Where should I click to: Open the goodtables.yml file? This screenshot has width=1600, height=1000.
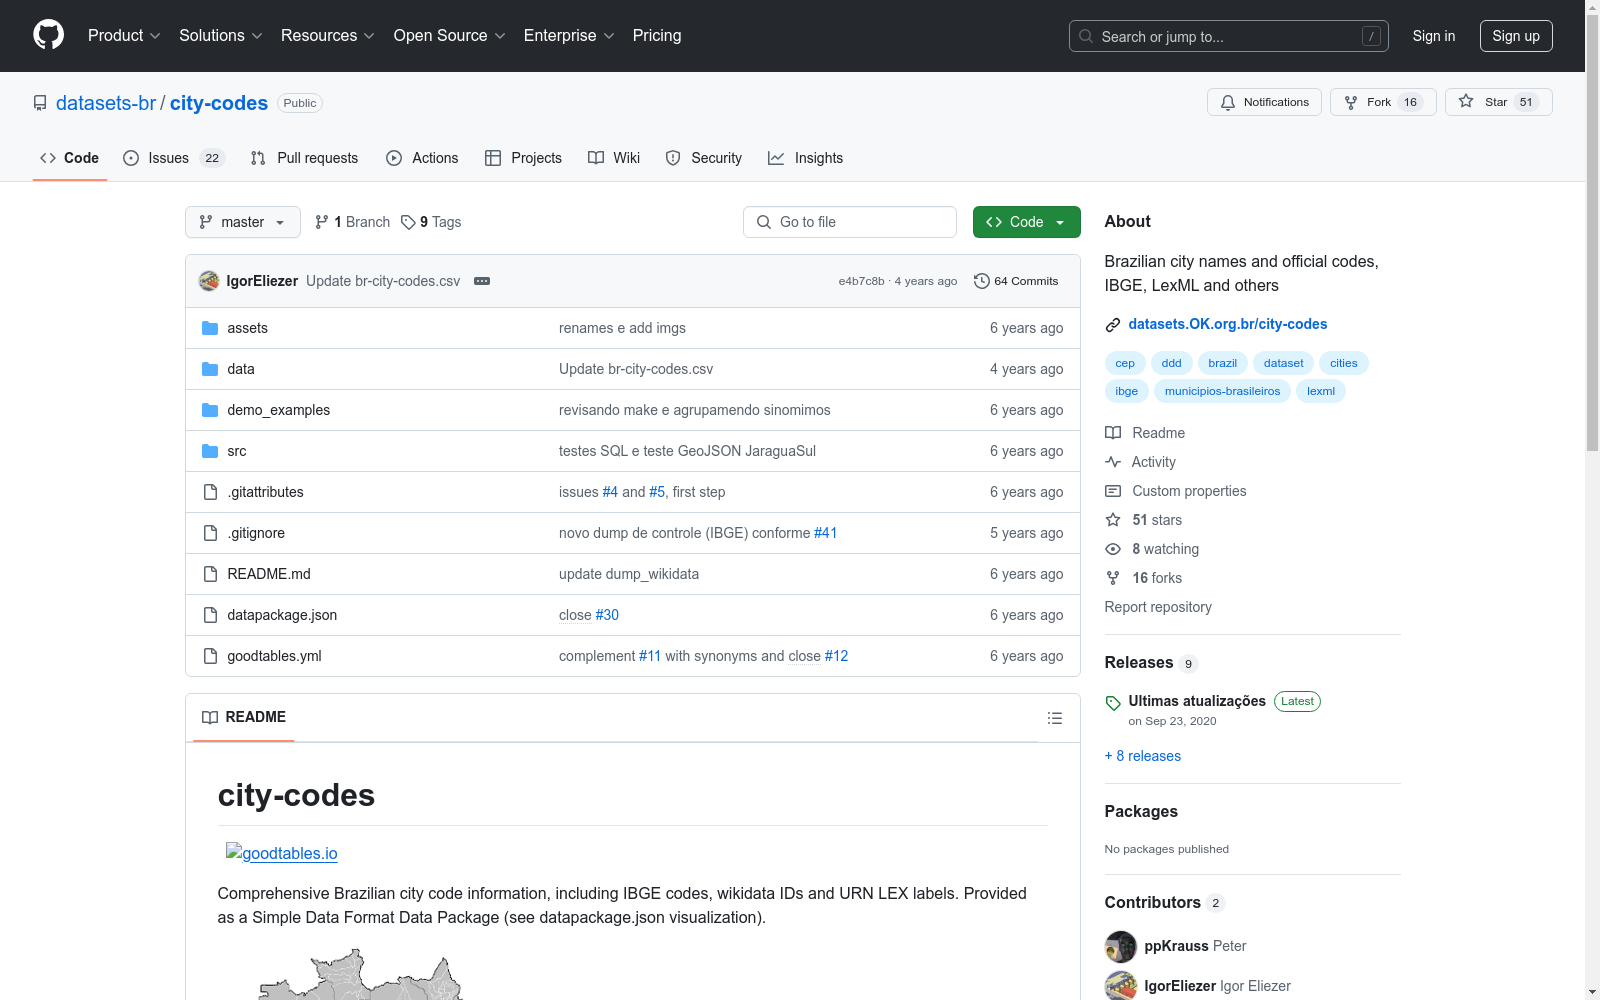[274, 656]
